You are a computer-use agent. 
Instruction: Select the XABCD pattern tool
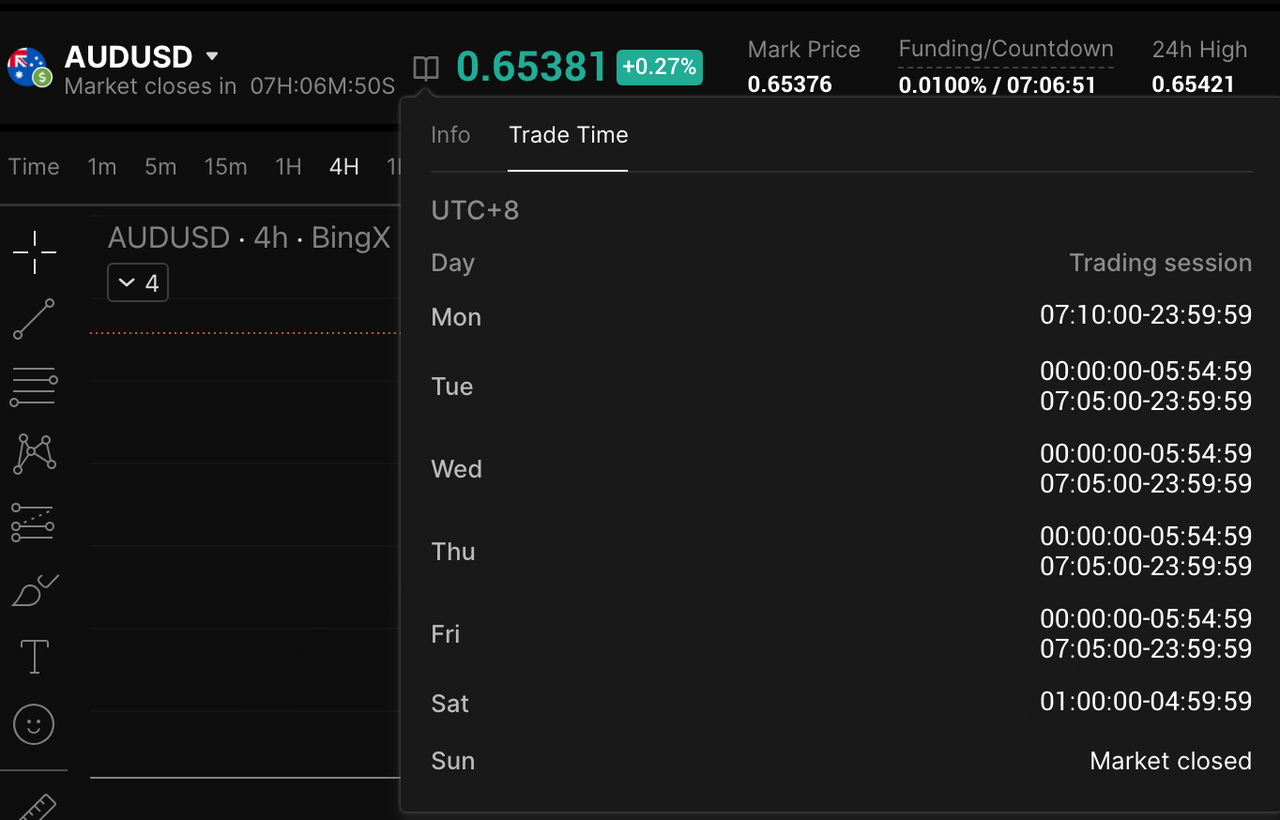tap(34, 453)
